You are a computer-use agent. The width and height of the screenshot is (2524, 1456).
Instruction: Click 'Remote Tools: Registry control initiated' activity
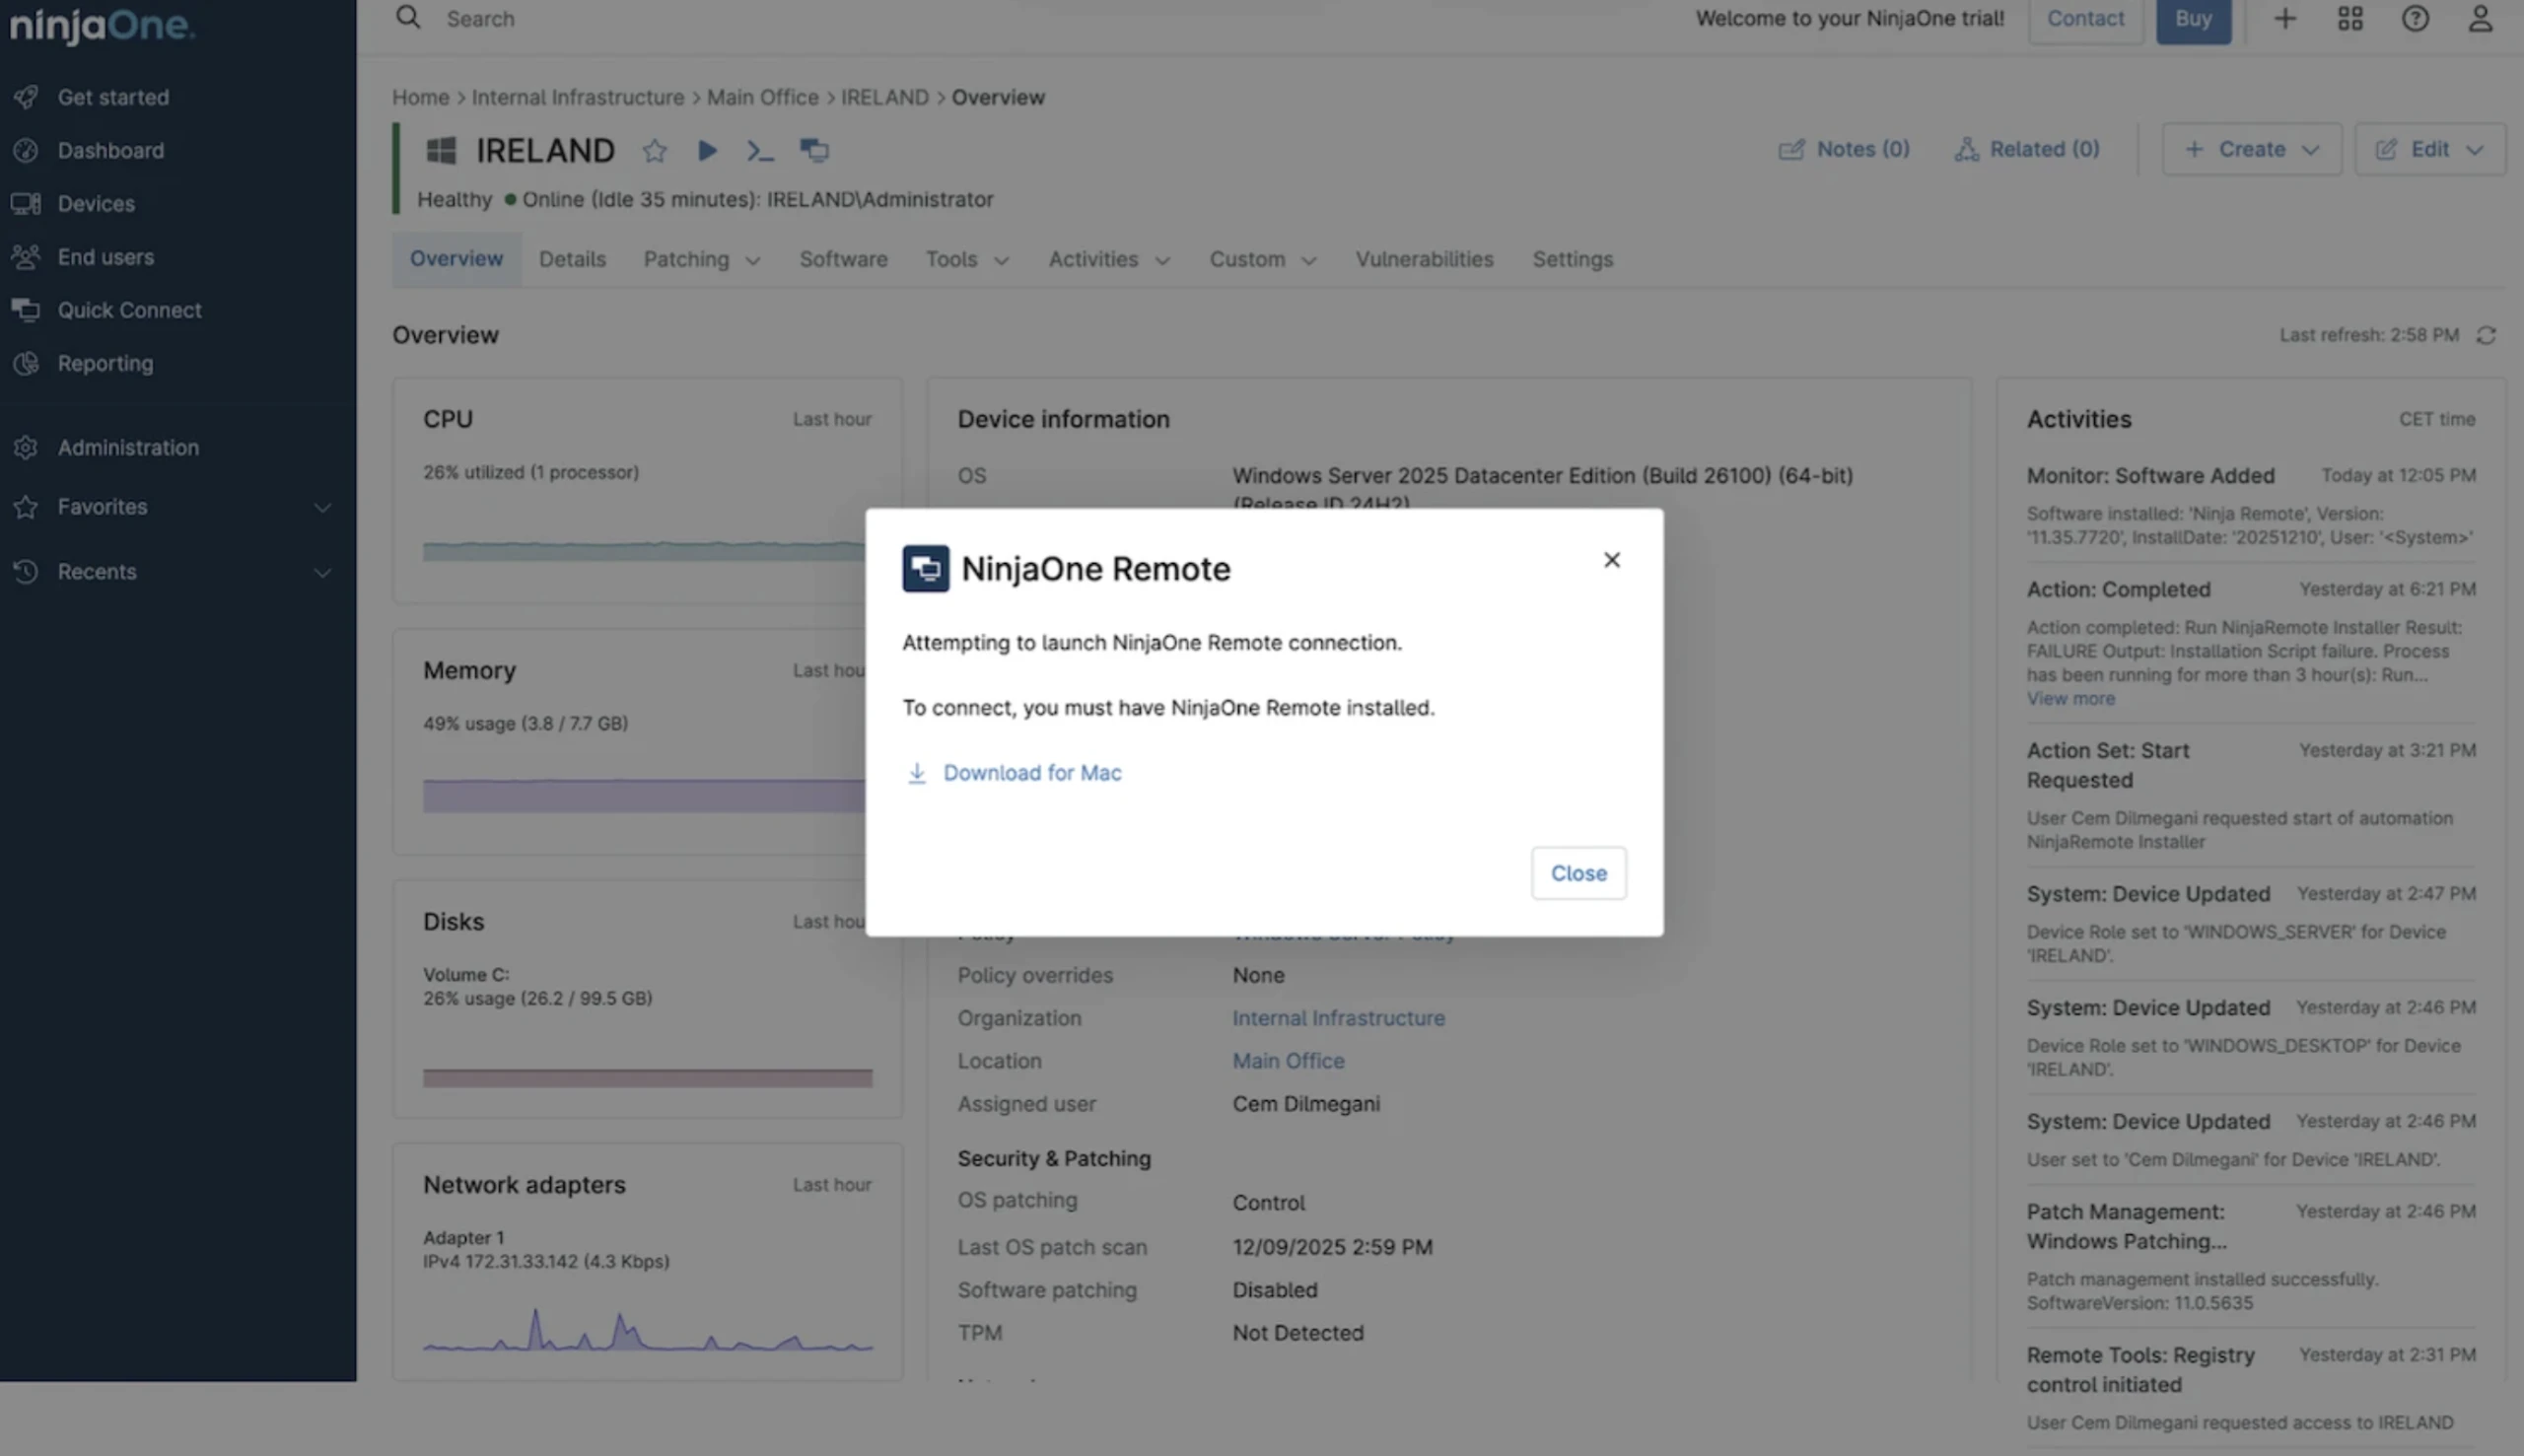pyautogui.click(x=2140, y=1370)
